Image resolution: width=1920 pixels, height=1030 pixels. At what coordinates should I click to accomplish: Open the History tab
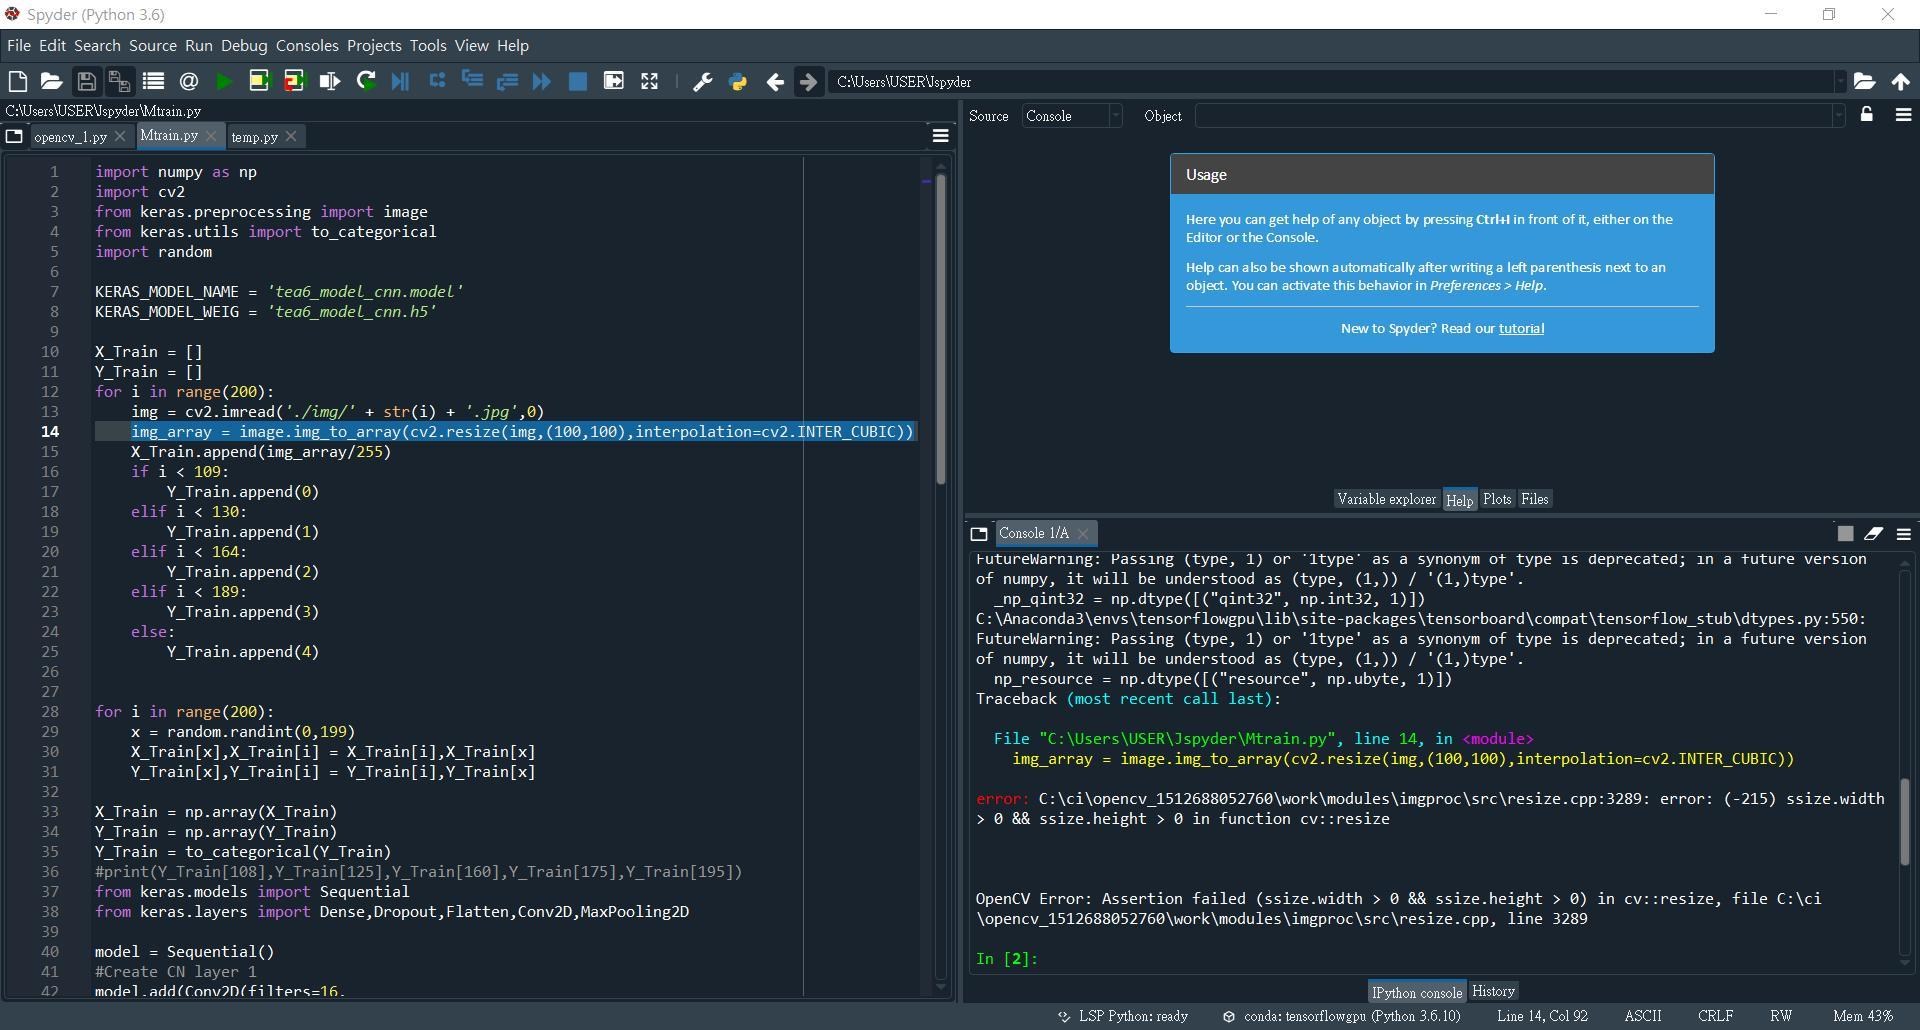point(1493,991)
